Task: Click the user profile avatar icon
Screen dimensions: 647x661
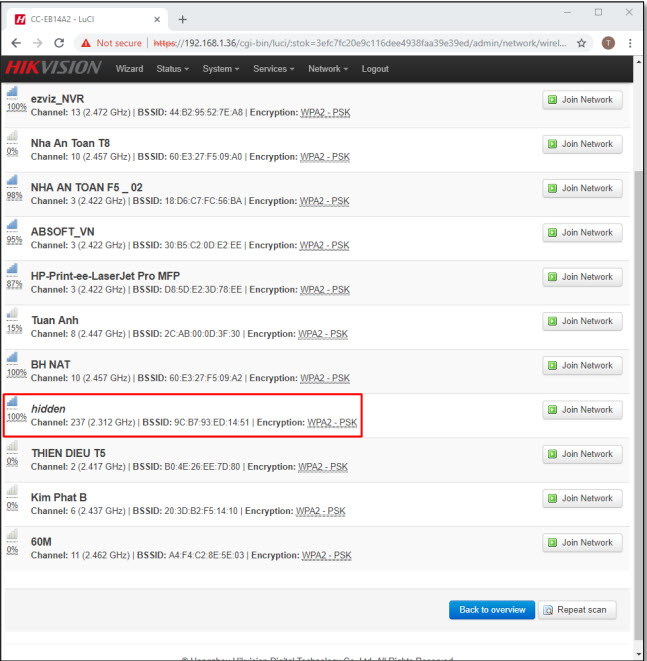Action: pyautogui.click(x=609, y=43)
